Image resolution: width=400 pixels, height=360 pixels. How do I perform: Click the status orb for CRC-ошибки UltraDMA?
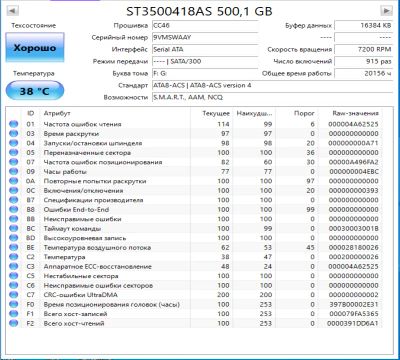click(x=14, y=295)
